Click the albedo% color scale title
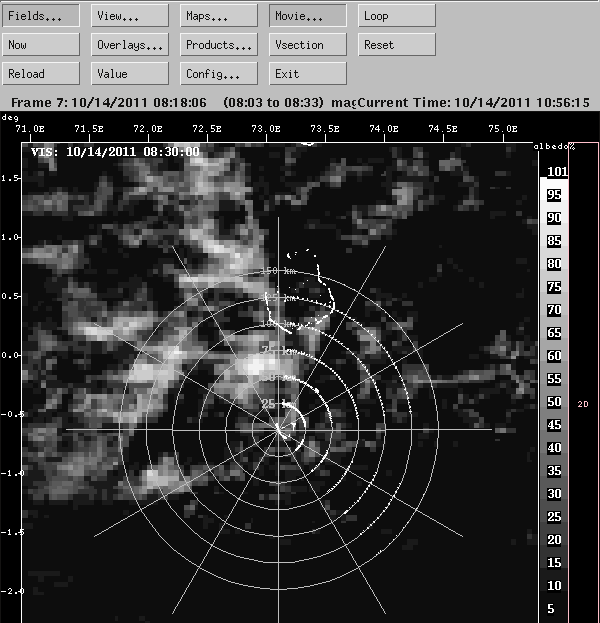Viewport: 600px width, 623px height. 554,147
